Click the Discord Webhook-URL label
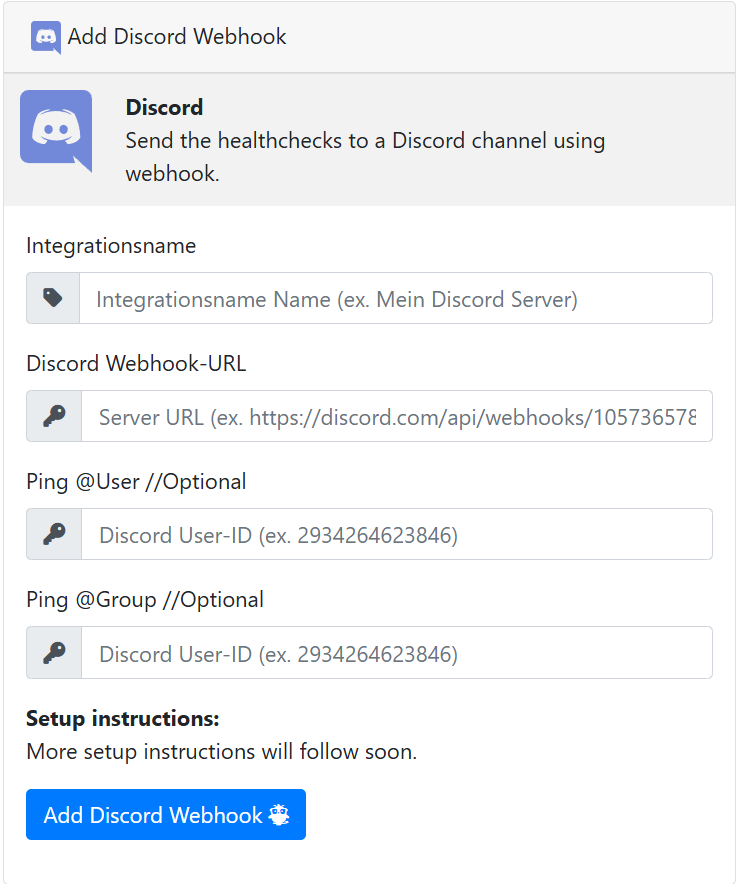737x884 pixels. click(x=136, y=364)
